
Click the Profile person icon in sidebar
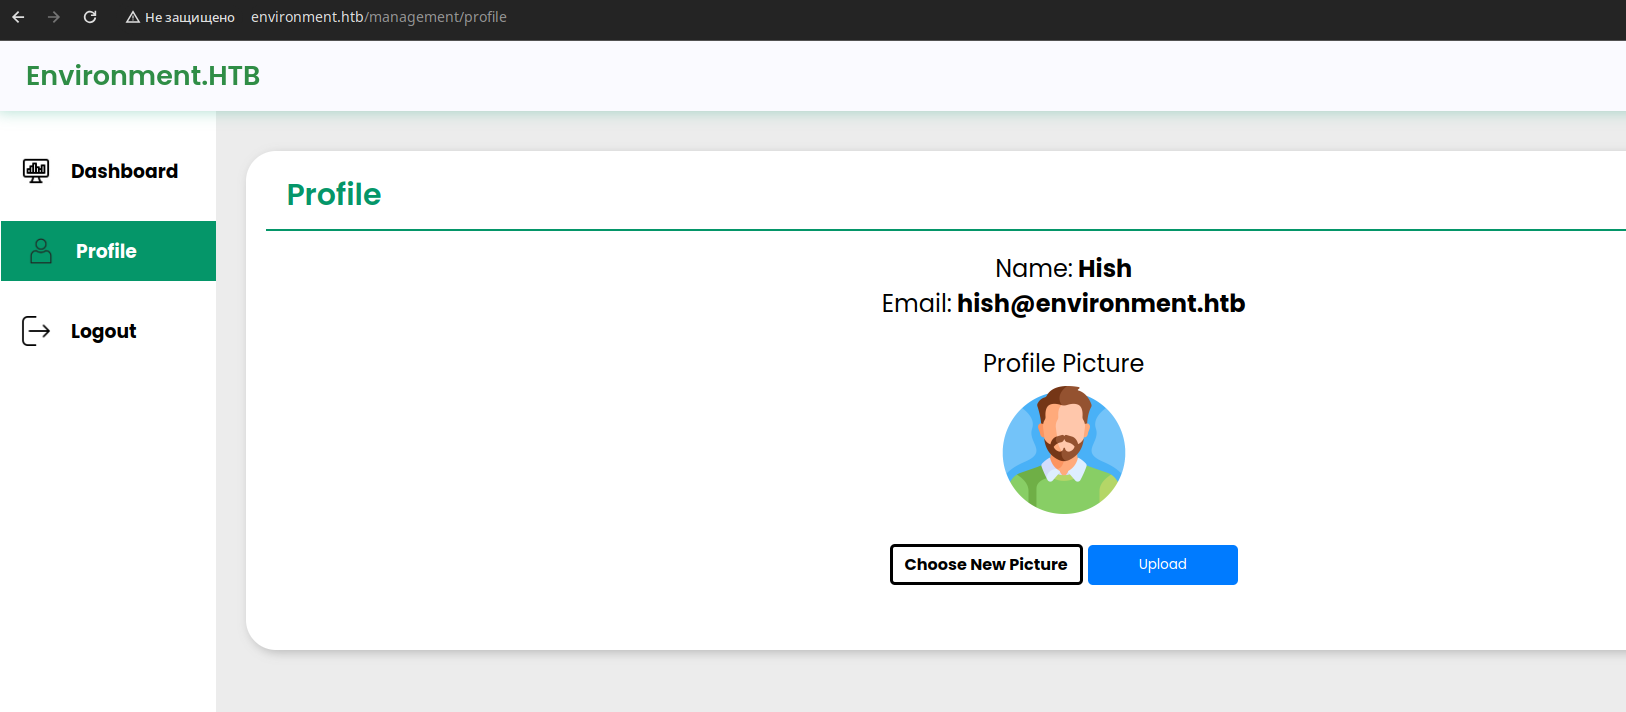[41, 251]
